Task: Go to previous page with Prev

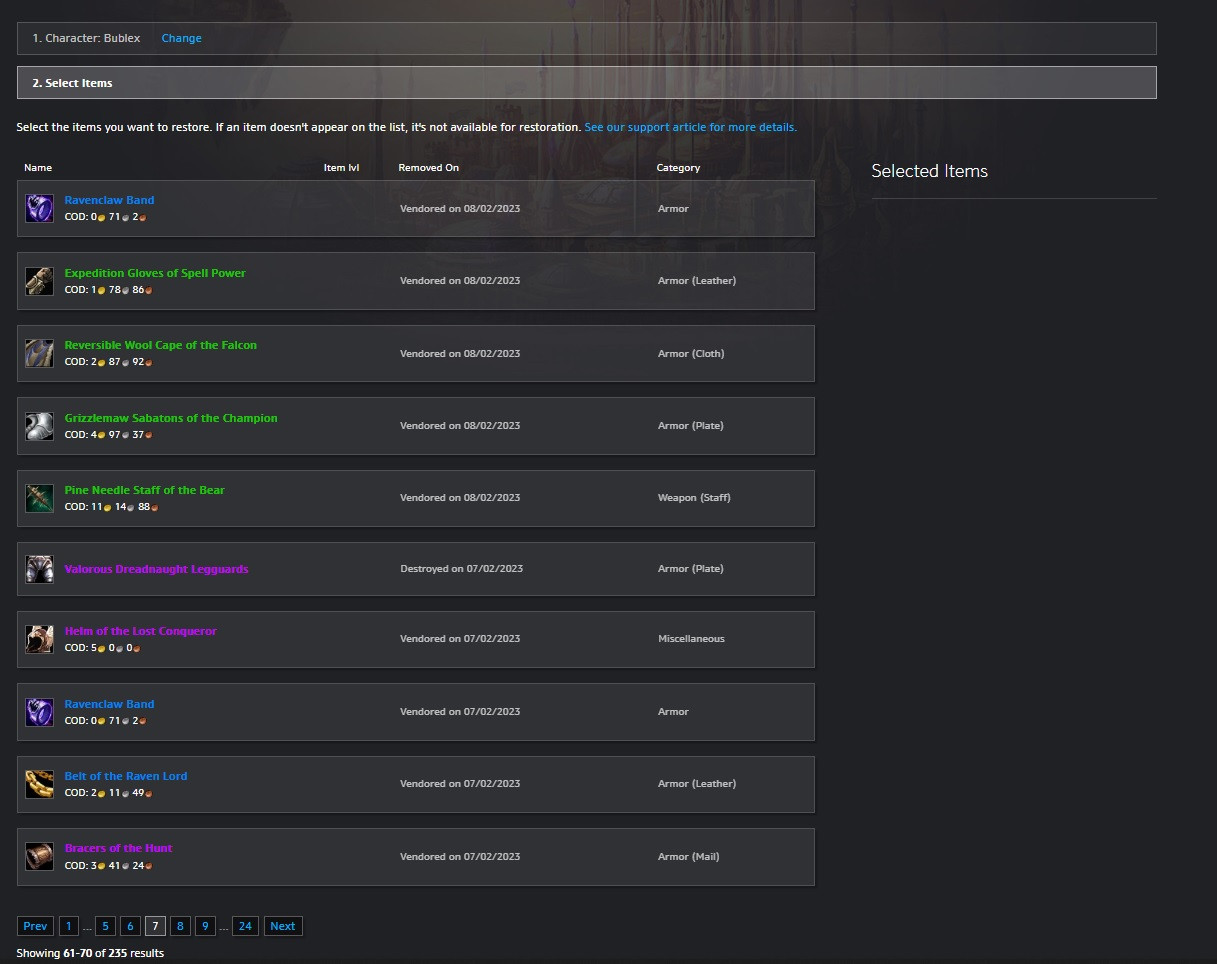Action: [x=35, y=926]
